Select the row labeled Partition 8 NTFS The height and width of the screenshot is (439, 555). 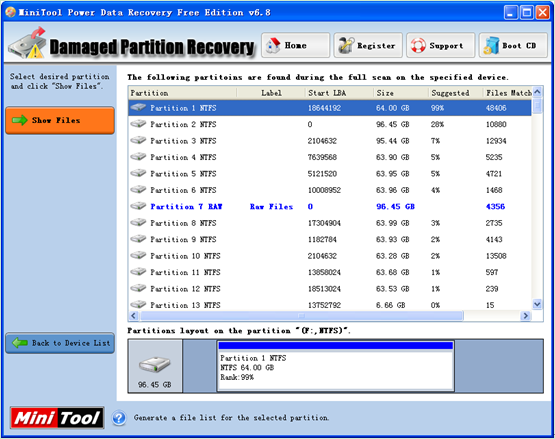330,223
